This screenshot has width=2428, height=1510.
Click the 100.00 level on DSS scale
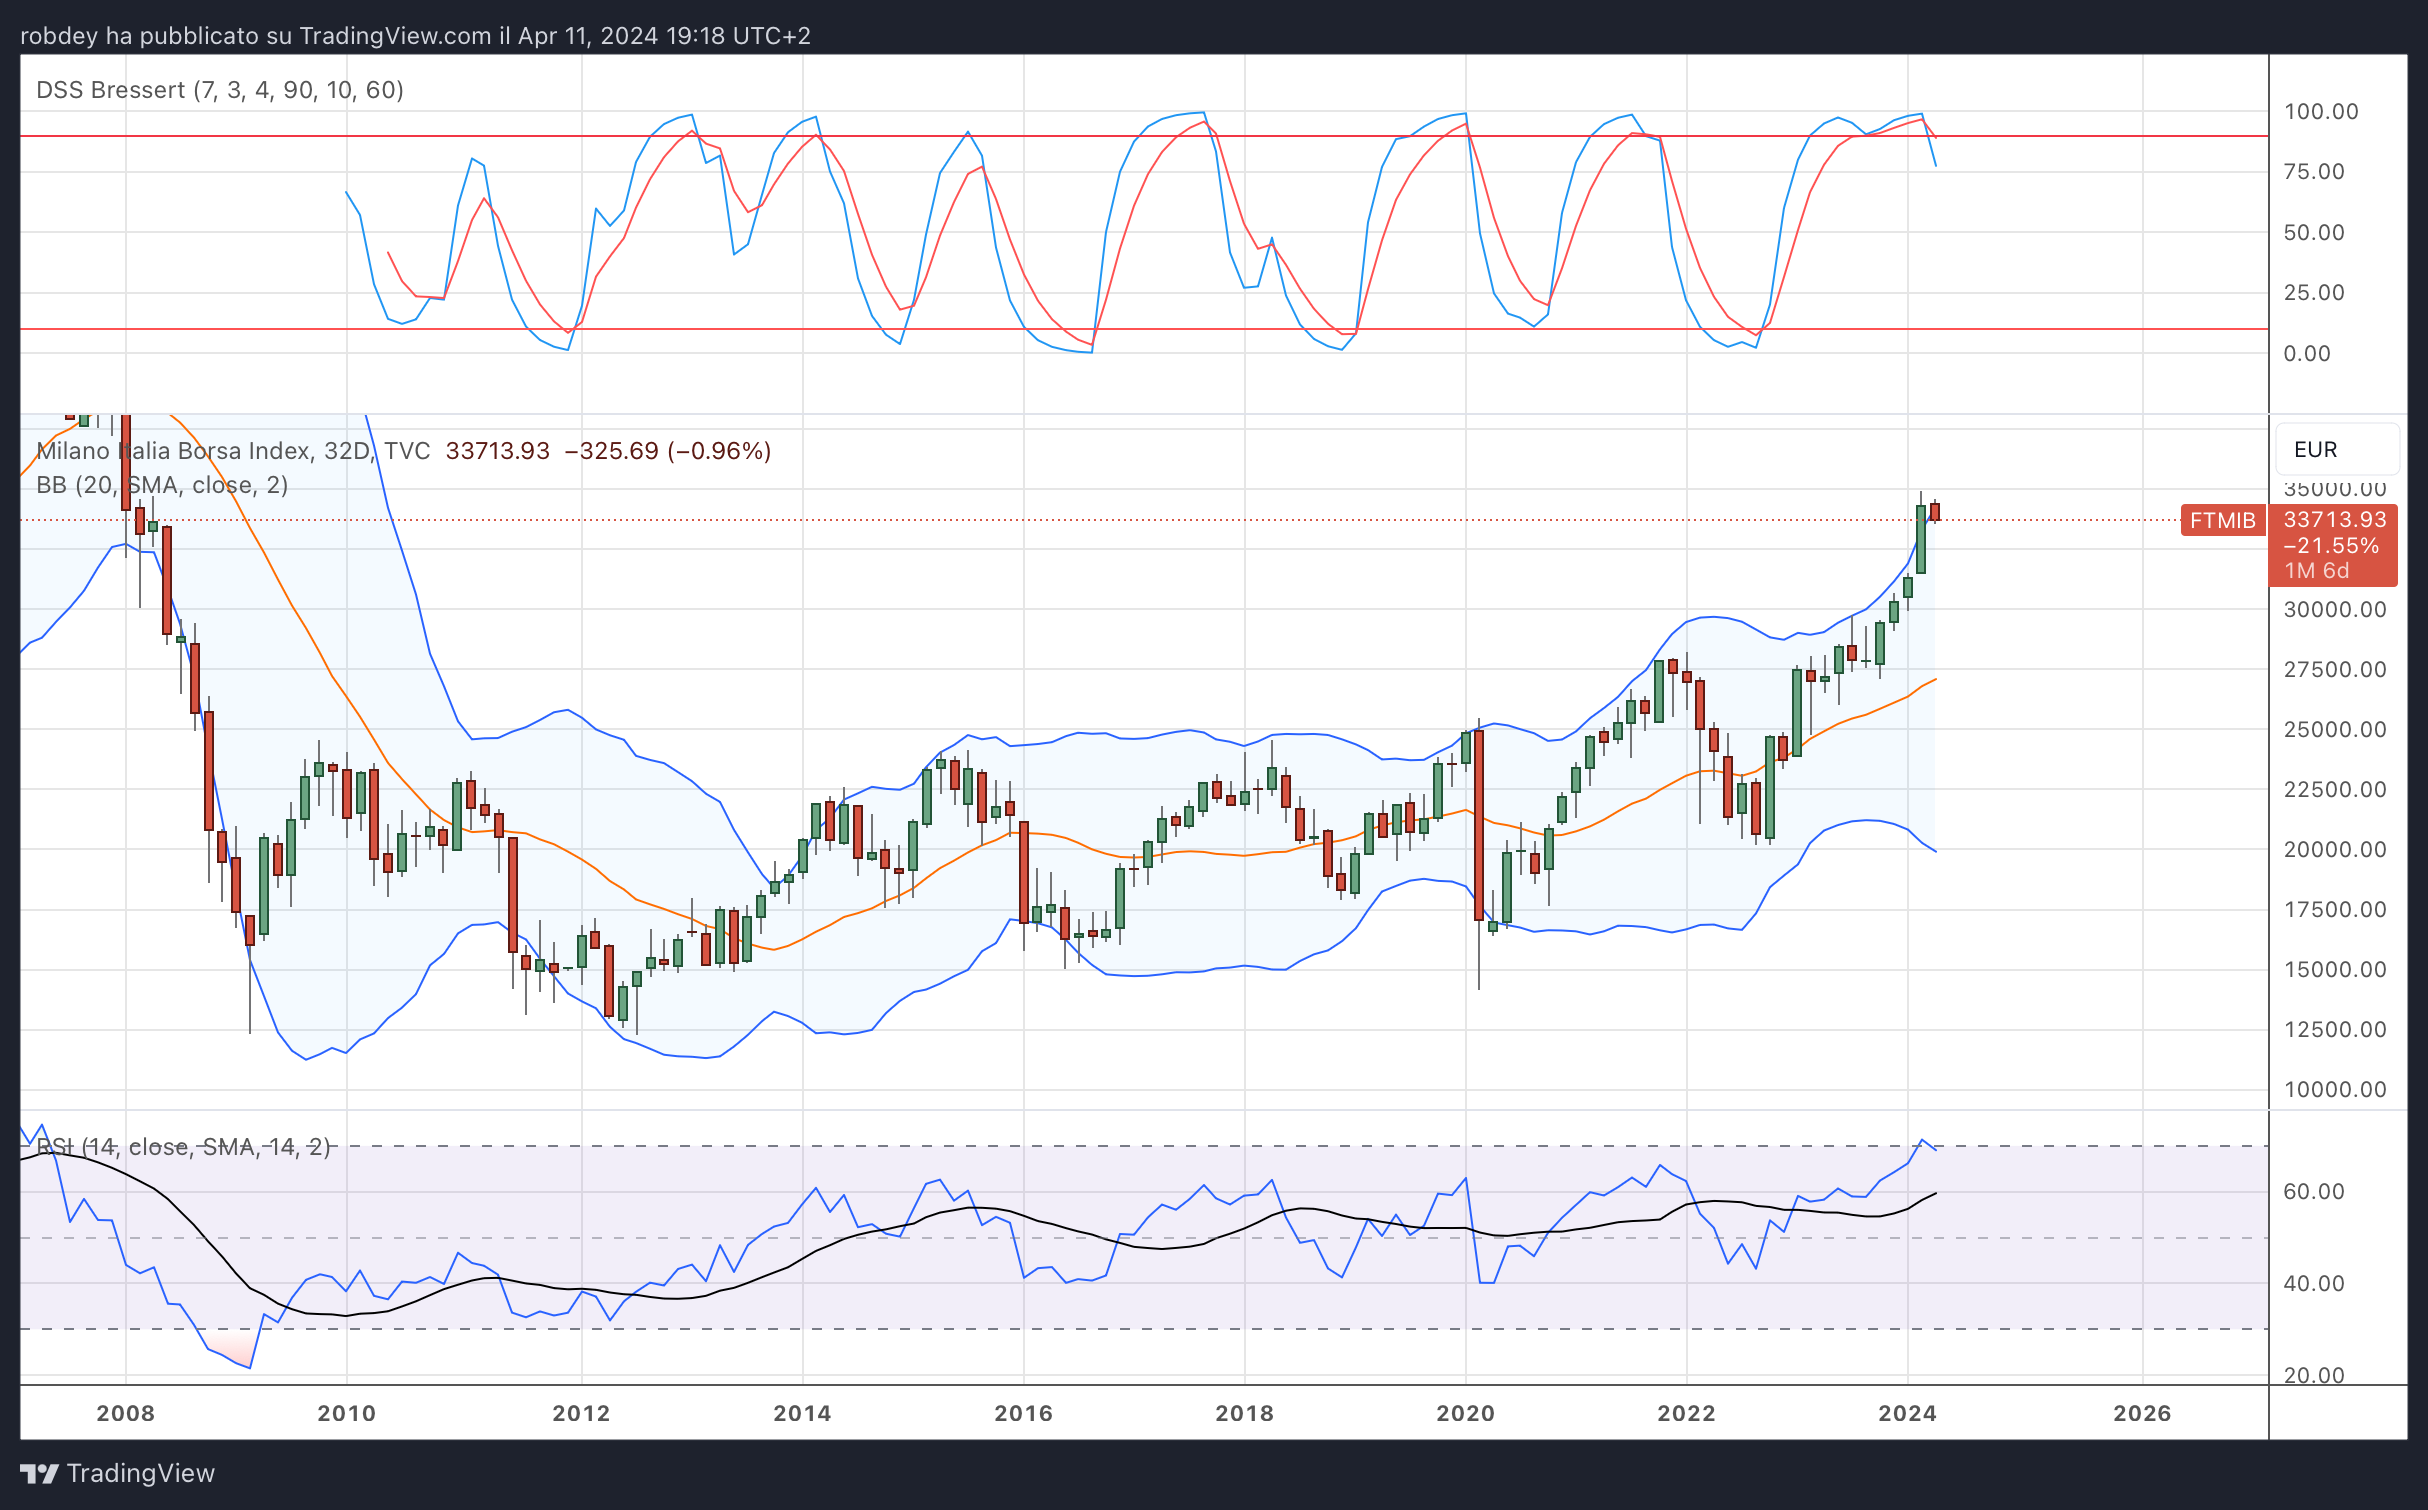(x=2321, y=111)
